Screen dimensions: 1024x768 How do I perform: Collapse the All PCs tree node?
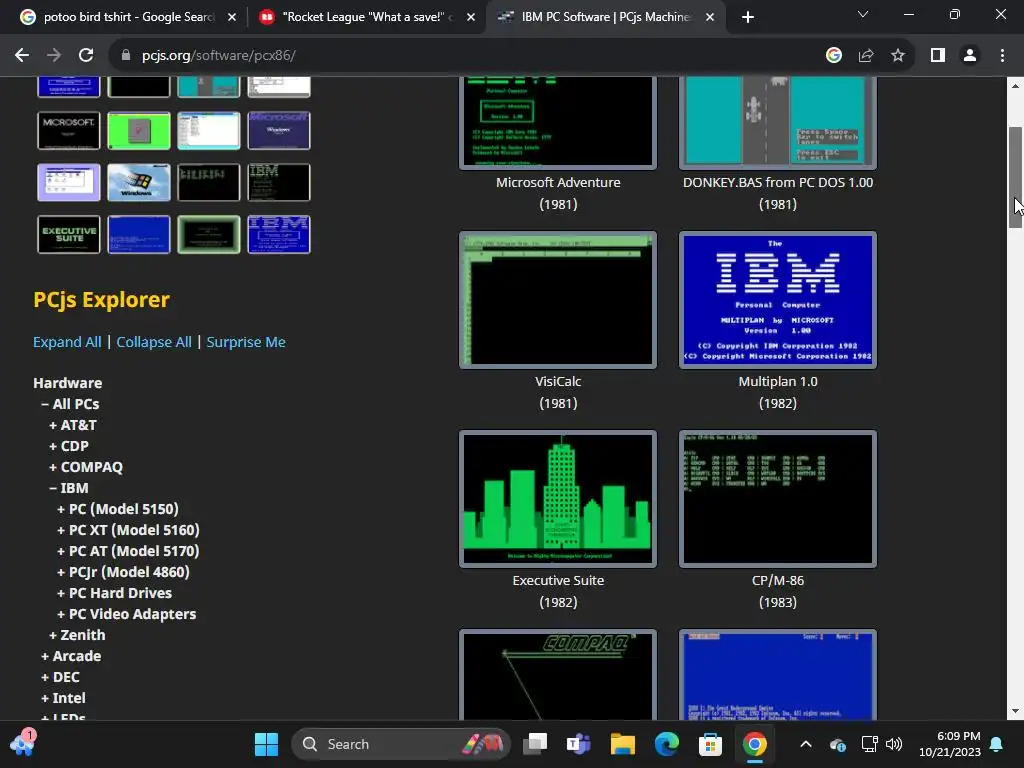point(70,404)
